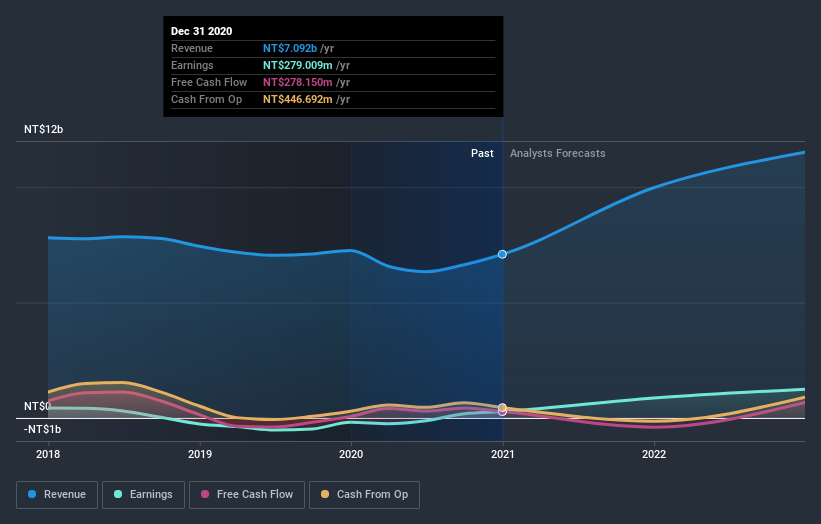Click the orange dot in Cash From Op legend
Screen dimensions: 821x524
click(x=325, y=494)
